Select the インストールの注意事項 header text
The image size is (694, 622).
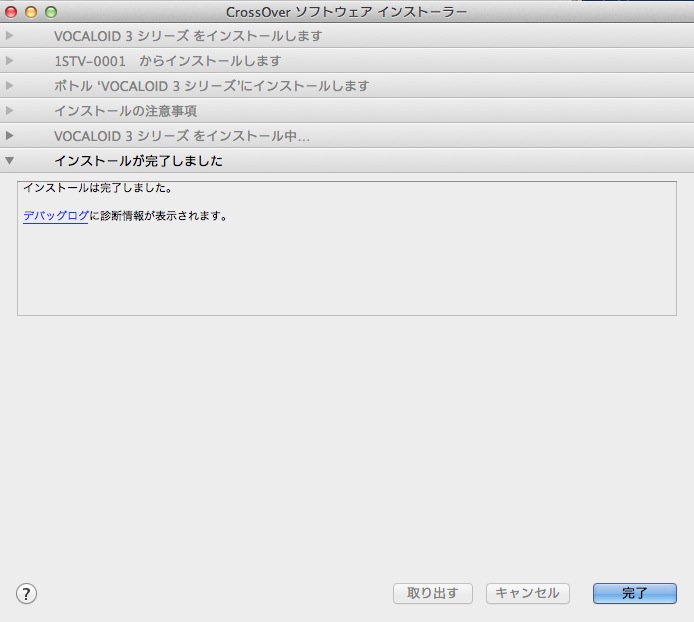coord(125,111)
